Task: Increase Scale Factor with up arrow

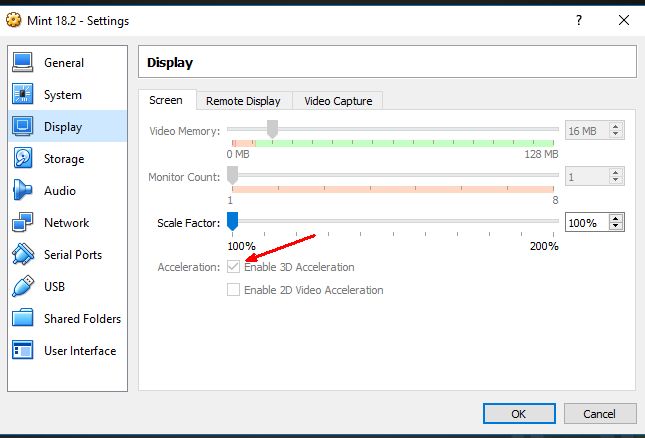Action: (x=615, y=219)
